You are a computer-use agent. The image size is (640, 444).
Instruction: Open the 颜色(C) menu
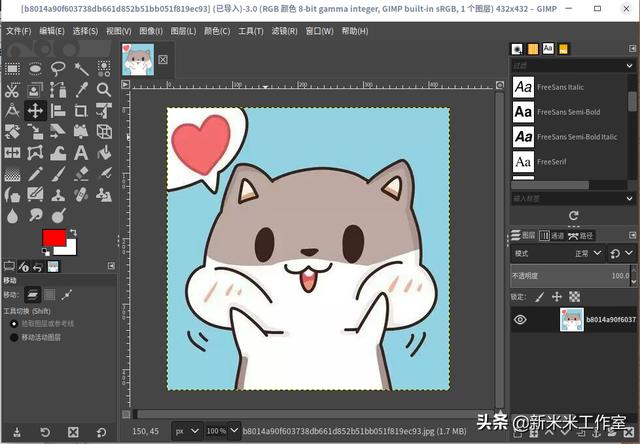[217, 31]
